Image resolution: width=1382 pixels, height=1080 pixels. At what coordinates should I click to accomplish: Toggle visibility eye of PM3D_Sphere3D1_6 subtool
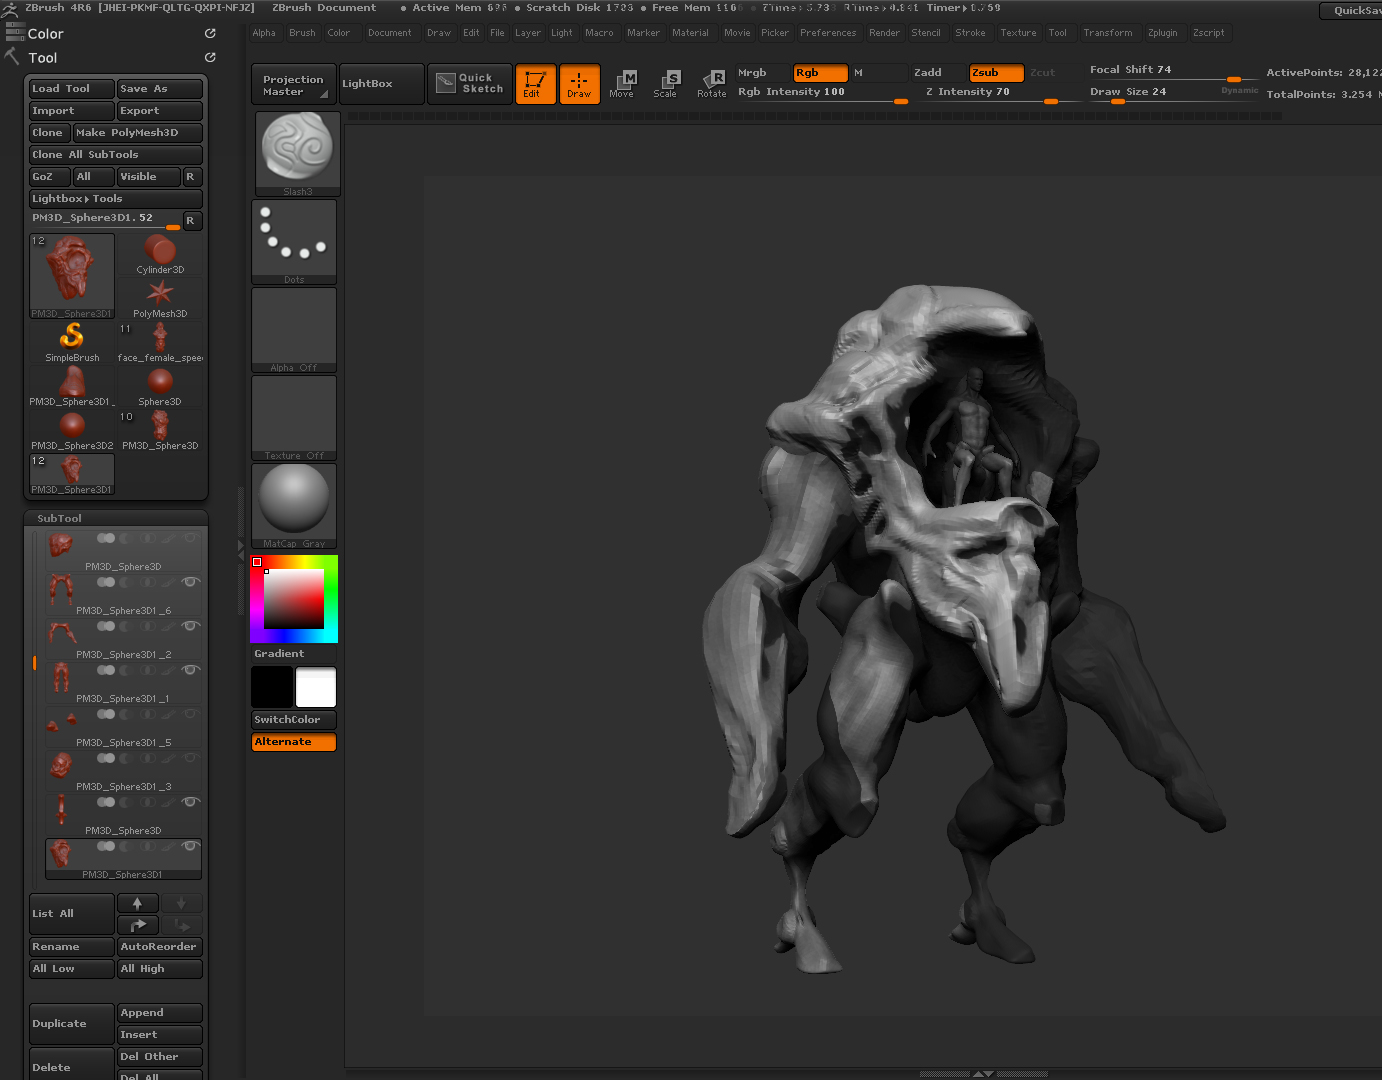tap(190, 582)
